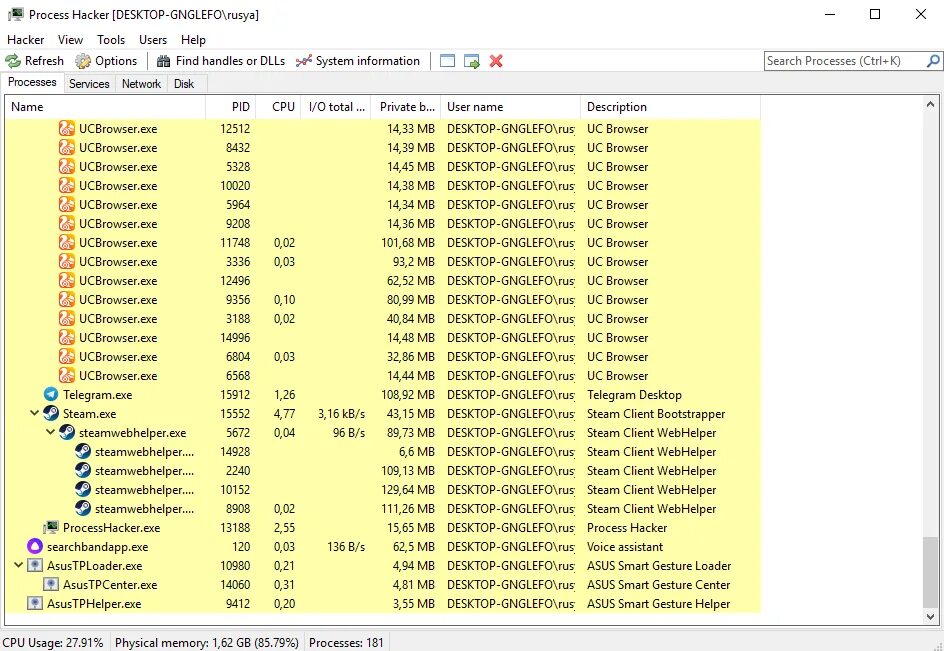Click the UCBrowser.exe icon with PID 9356

(67, 299)
